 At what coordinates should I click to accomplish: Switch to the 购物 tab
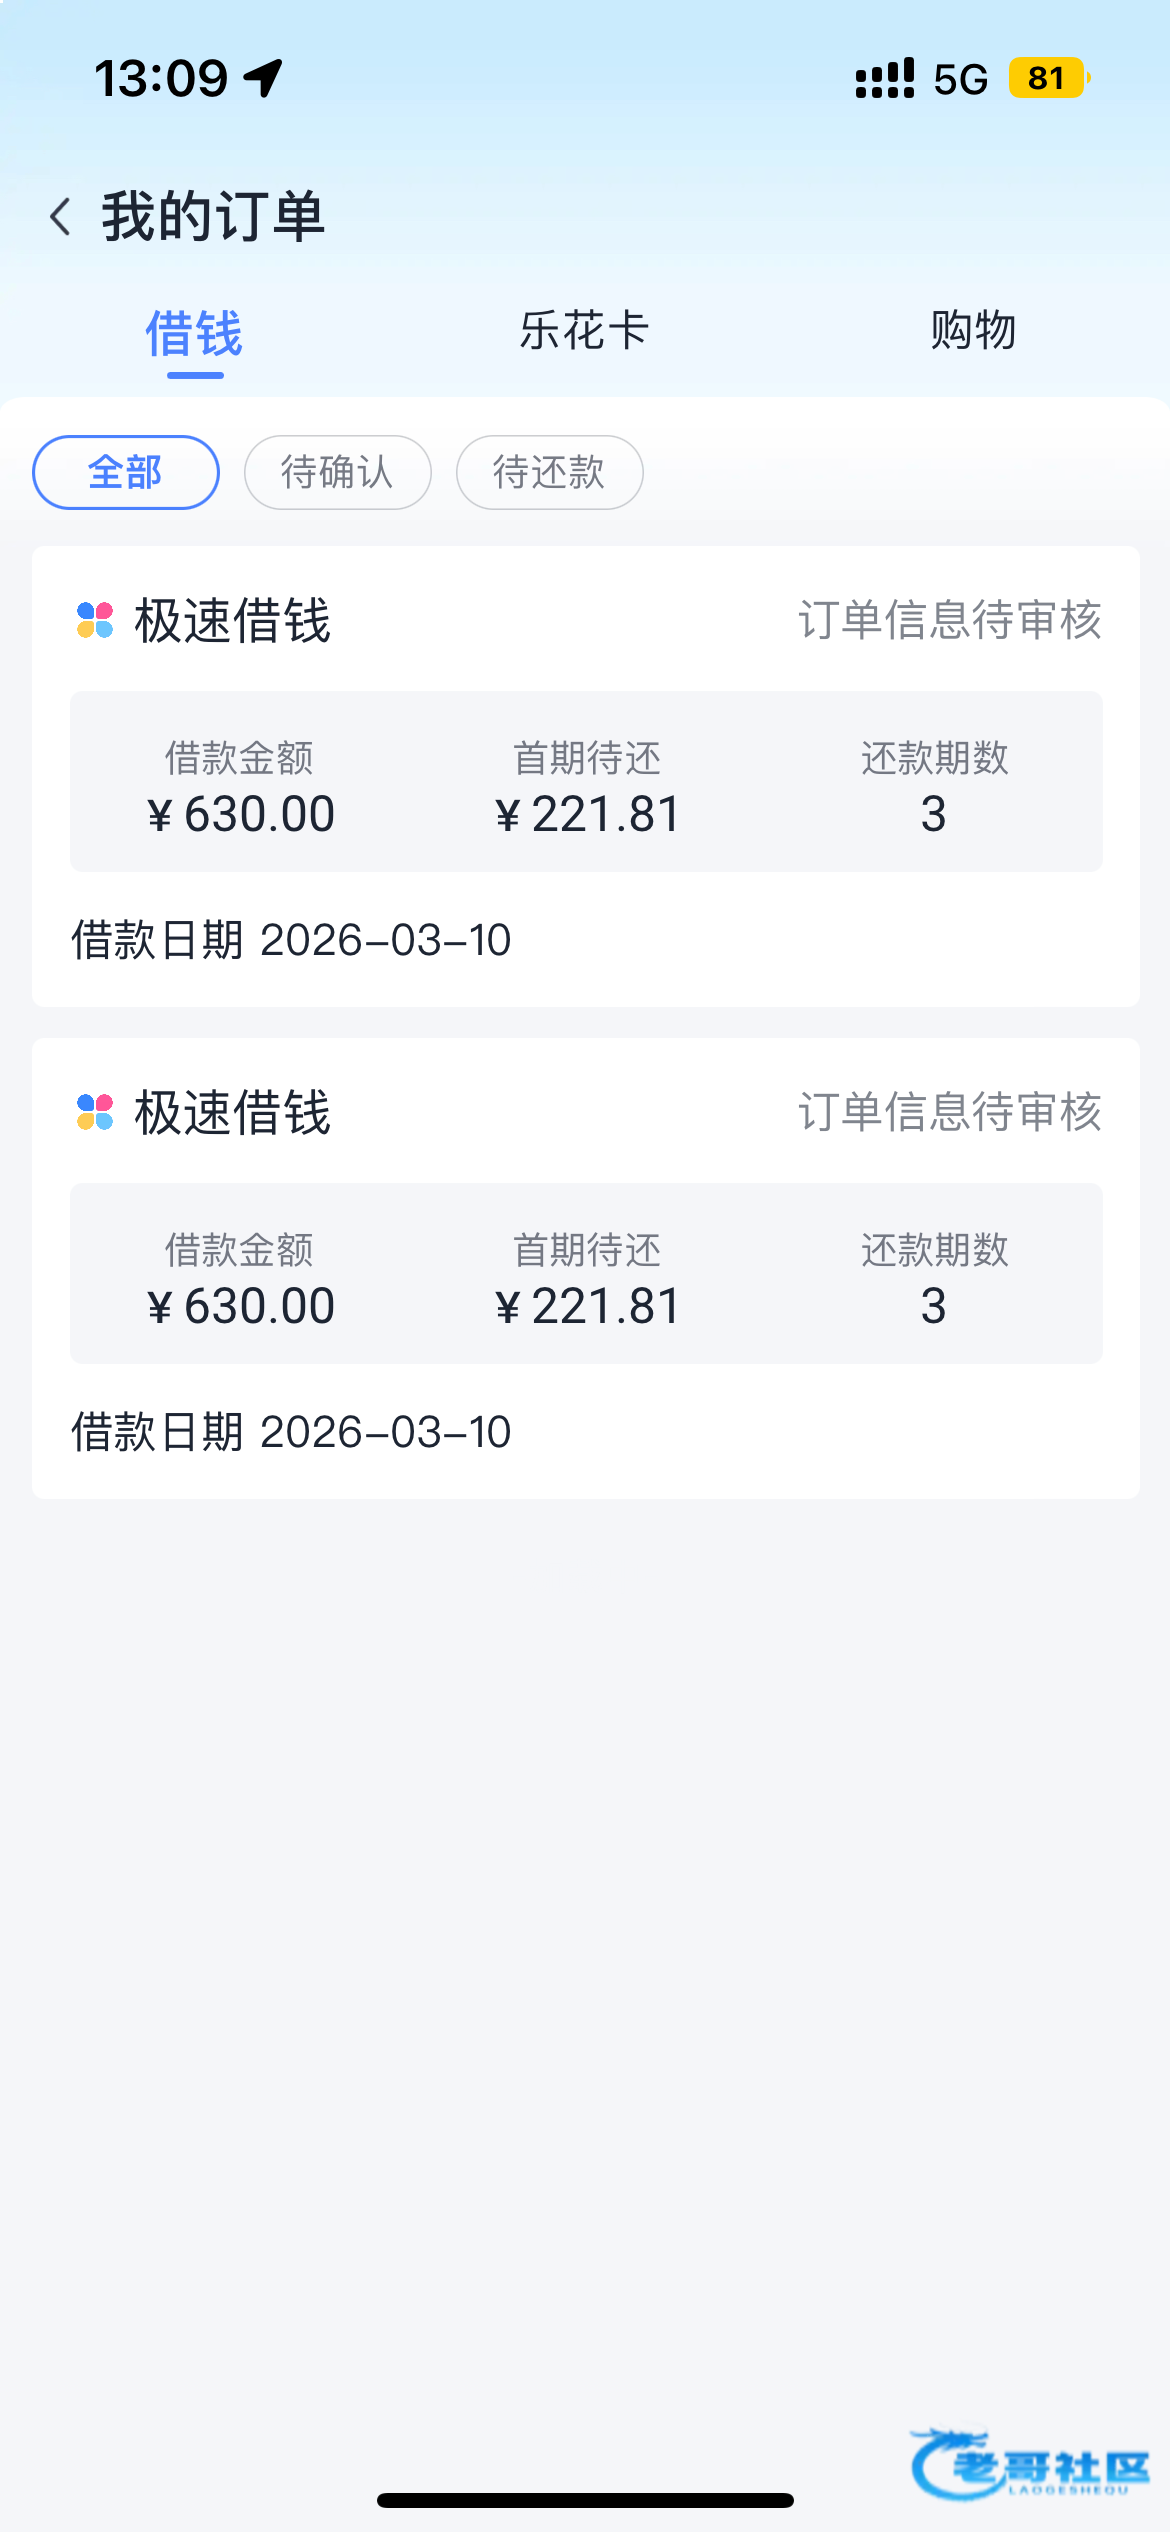(973, 330)
